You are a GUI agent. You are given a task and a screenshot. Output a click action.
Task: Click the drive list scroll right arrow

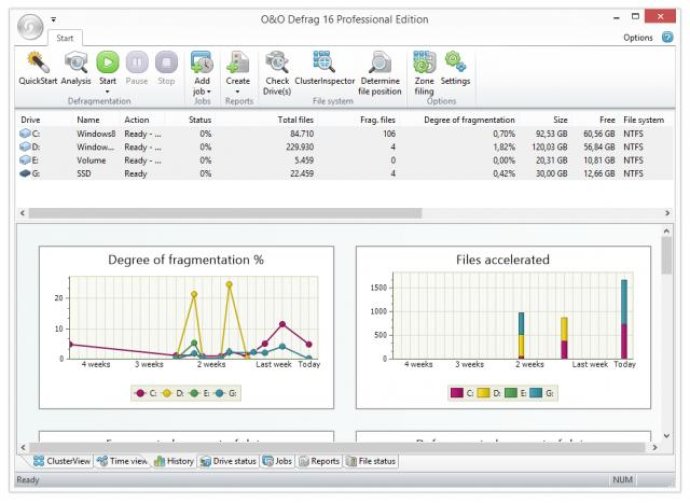point(667,213)
